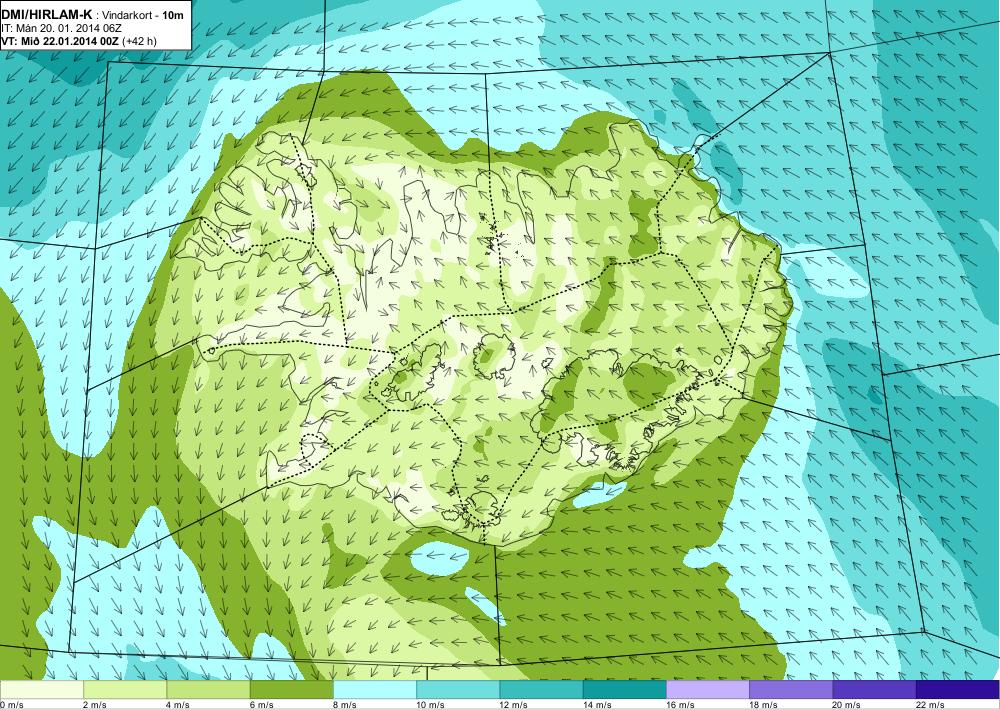Click the '8 m/s' legend label

click(345, 704)
